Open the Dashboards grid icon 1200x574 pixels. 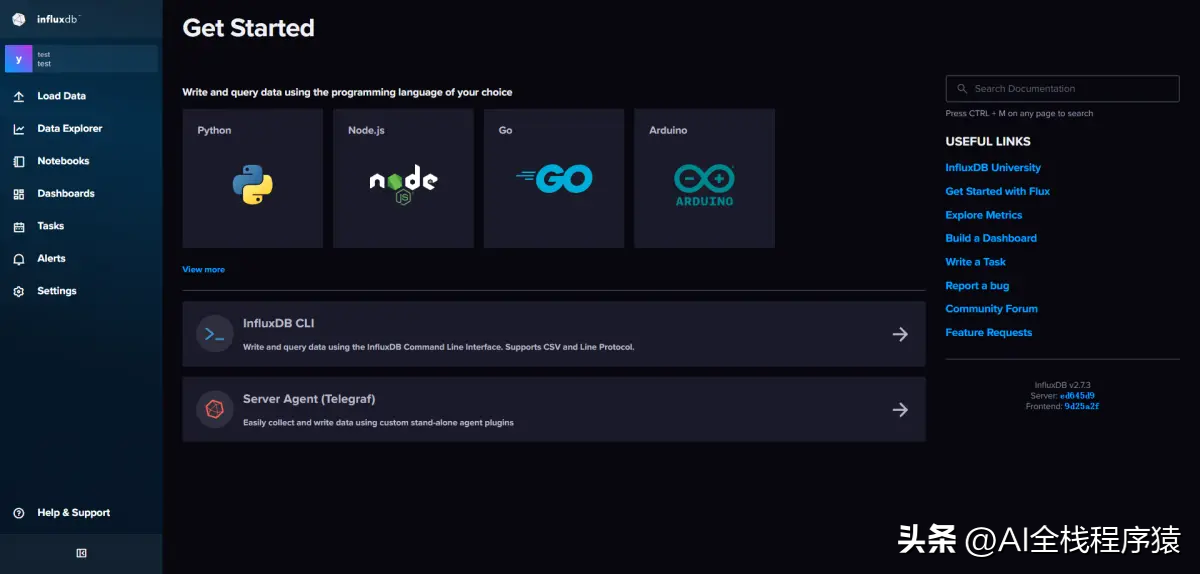click(19, 194)
